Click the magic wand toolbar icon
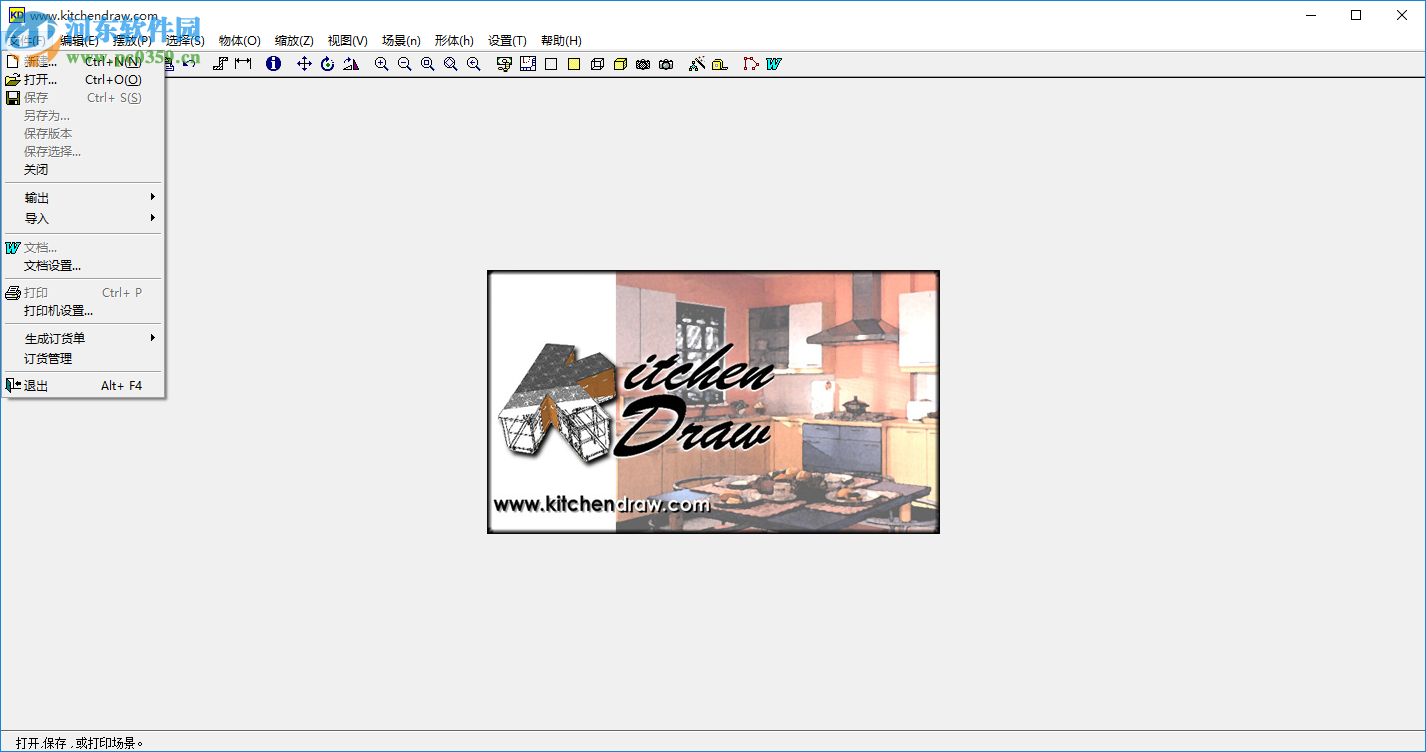The width and height of the screenshot is (1426, 752). click(x=697, y=64)
